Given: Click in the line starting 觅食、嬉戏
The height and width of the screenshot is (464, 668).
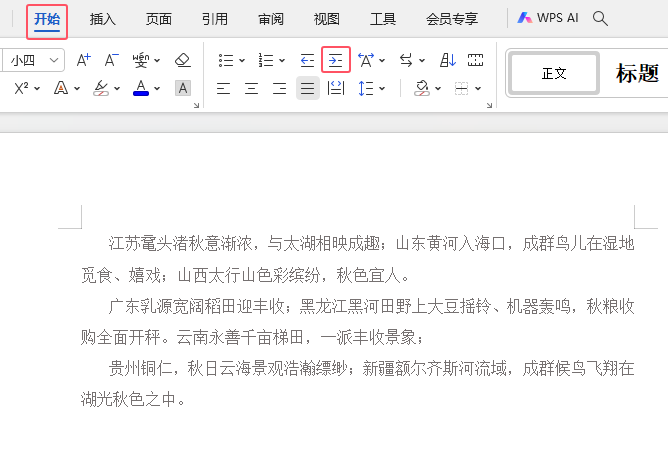Looking at the screenshot, I should click(x=245, y=275).
